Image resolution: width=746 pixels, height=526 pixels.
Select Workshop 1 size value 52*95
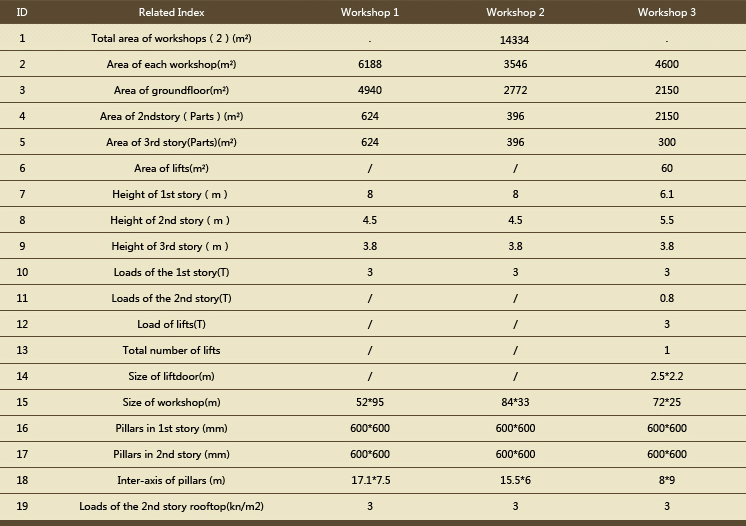coord(370,402)
